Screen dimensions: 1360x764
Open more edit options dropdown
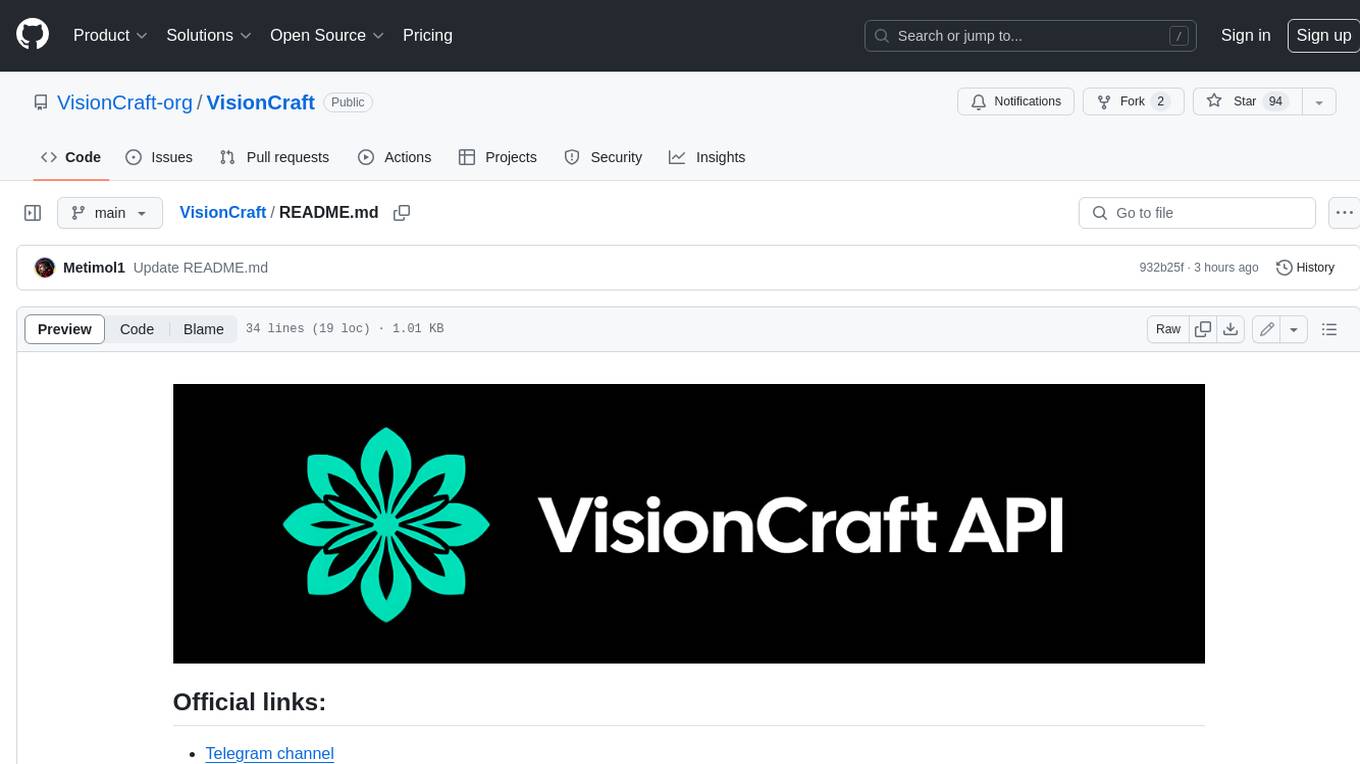click(x=1294, y=329)
